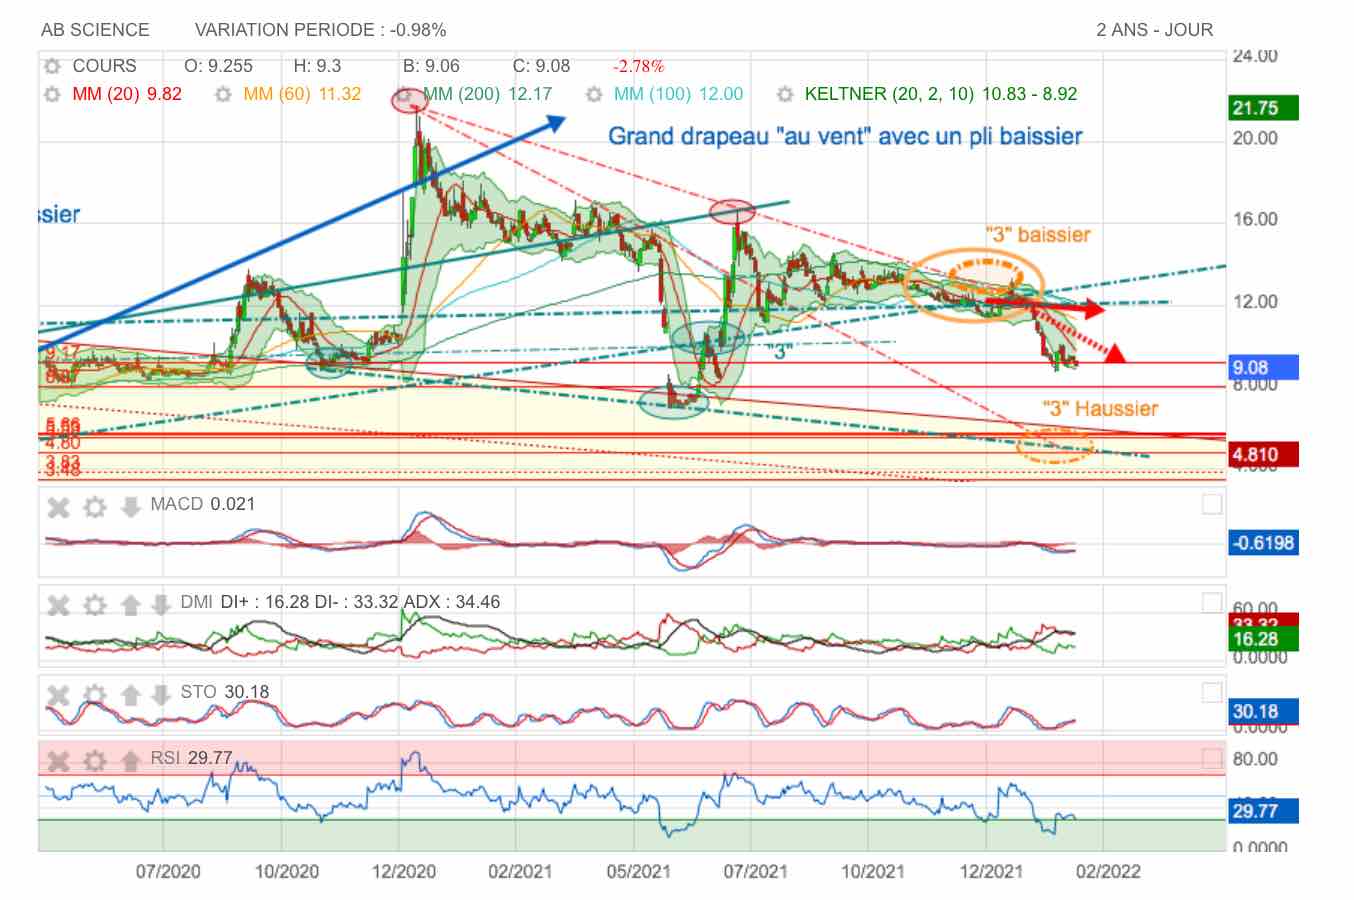Remove the MACD indicator panel
This screenshot has width=1354, height=900.
tap(59, 507)
